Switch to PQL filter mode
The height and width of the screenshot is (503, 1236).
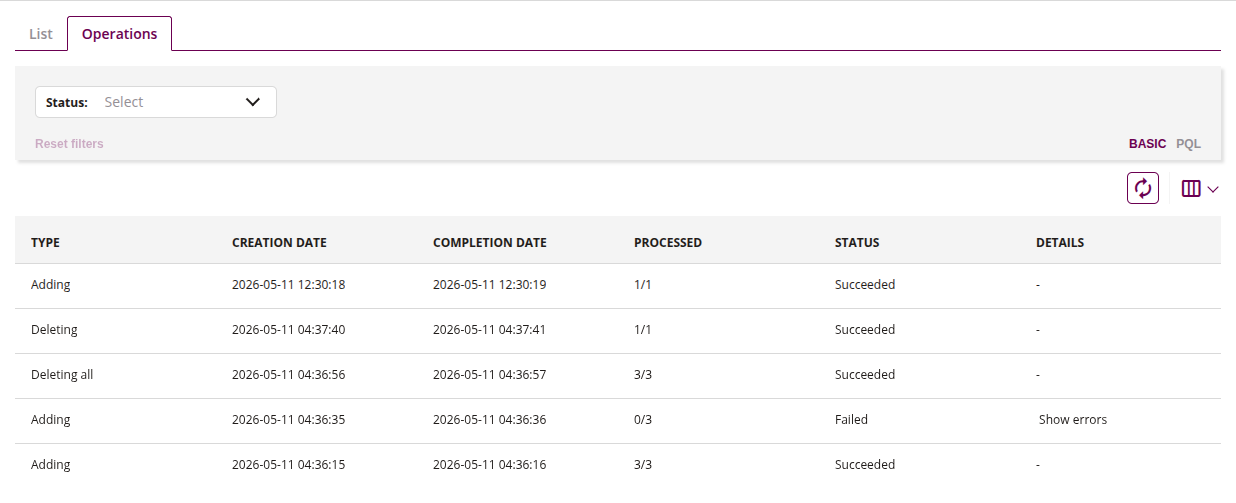pos(1188,144)
